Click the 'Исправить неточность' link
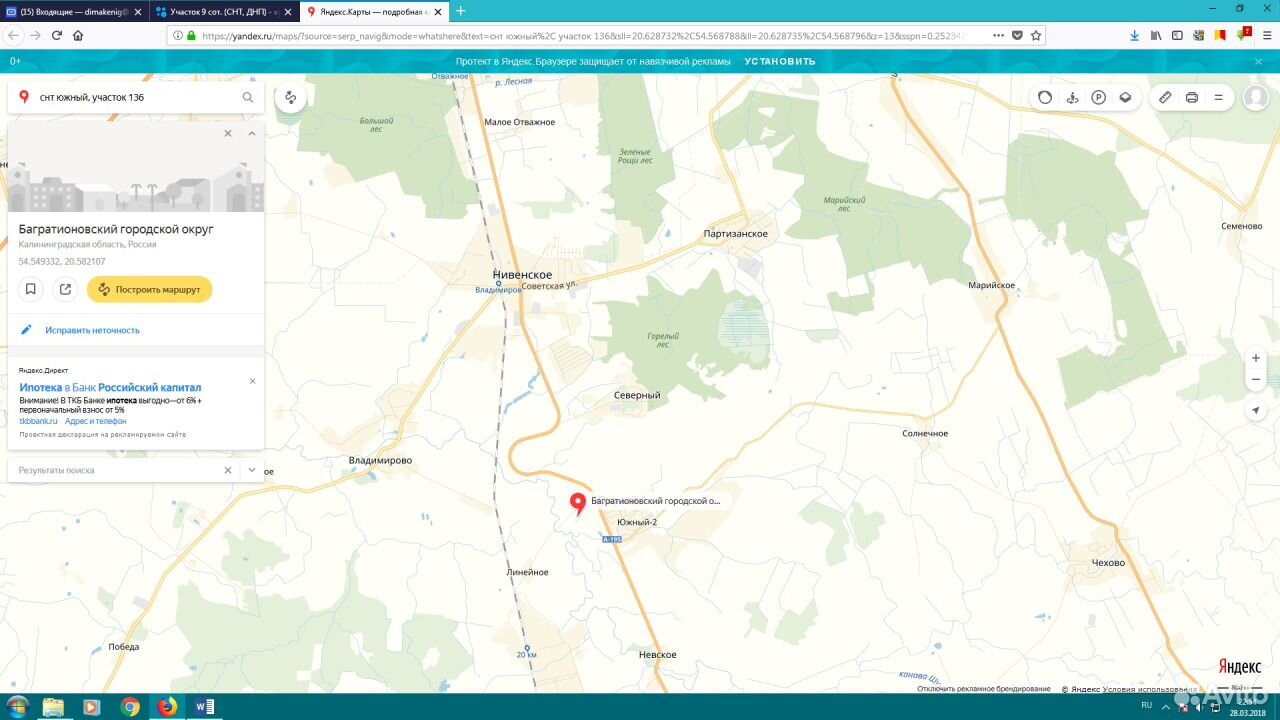The width and height of the screenshot is (1280, 720). [92, 330]
